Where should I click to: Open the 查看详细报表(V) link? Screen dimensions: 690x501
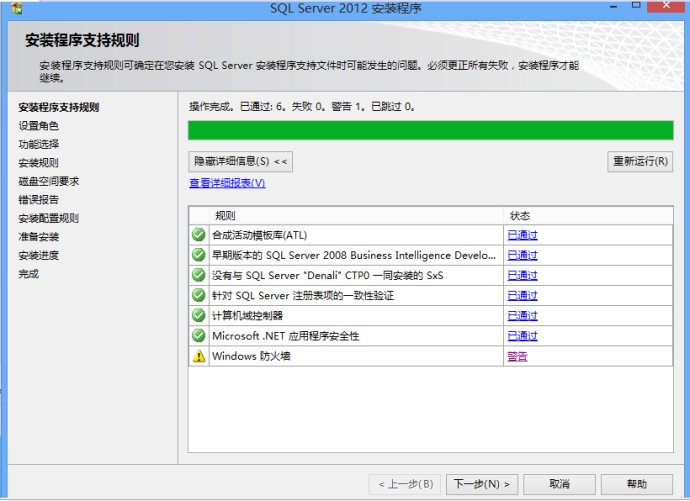point(227,183)
